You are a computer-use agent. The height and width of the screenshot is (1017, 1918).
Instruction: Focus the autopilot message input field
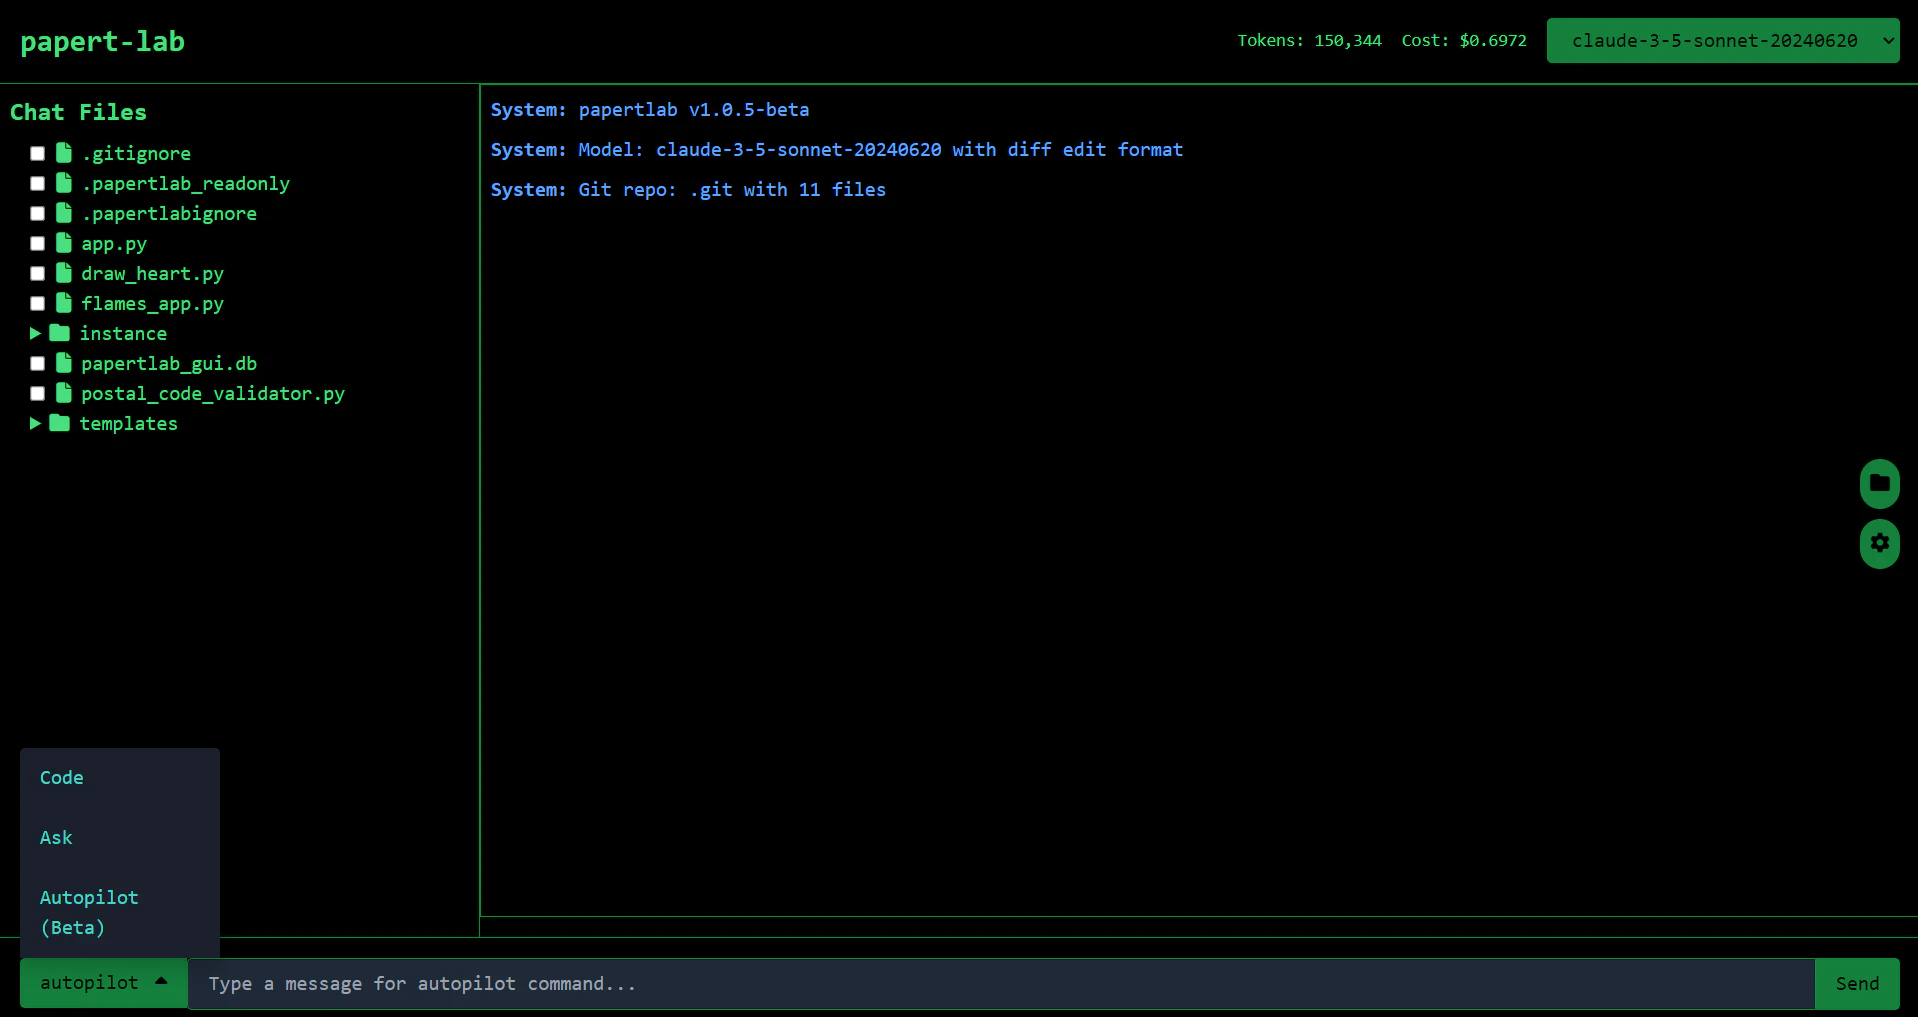click(x=1000, y=984)
